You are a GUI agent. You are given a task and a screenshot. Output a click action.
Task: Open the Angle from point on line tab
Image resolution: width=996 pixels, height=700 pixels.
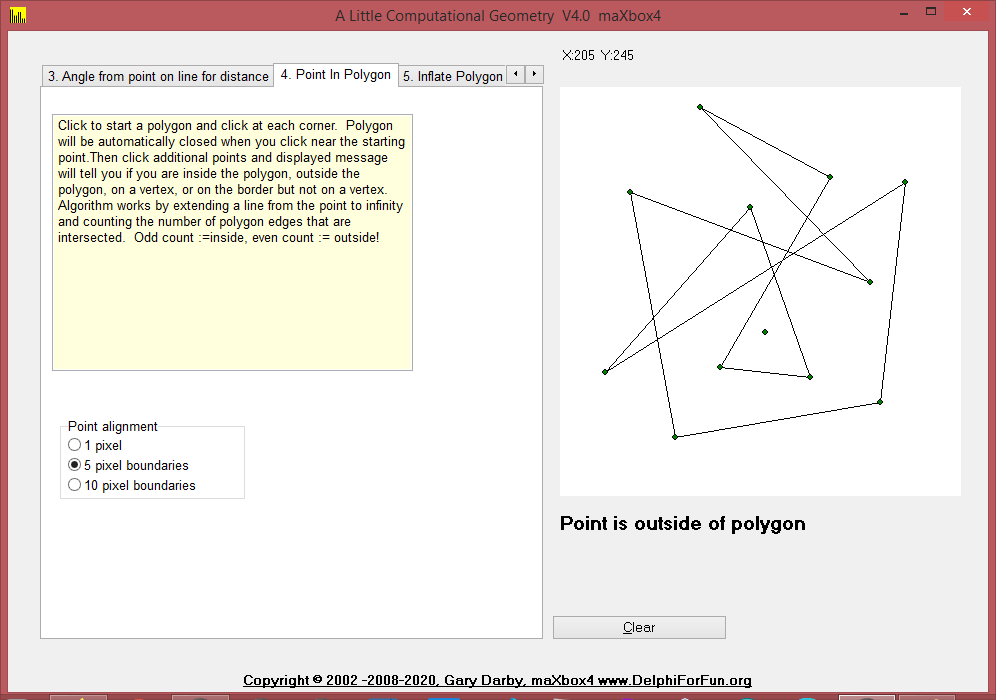(x=158, y=76)
